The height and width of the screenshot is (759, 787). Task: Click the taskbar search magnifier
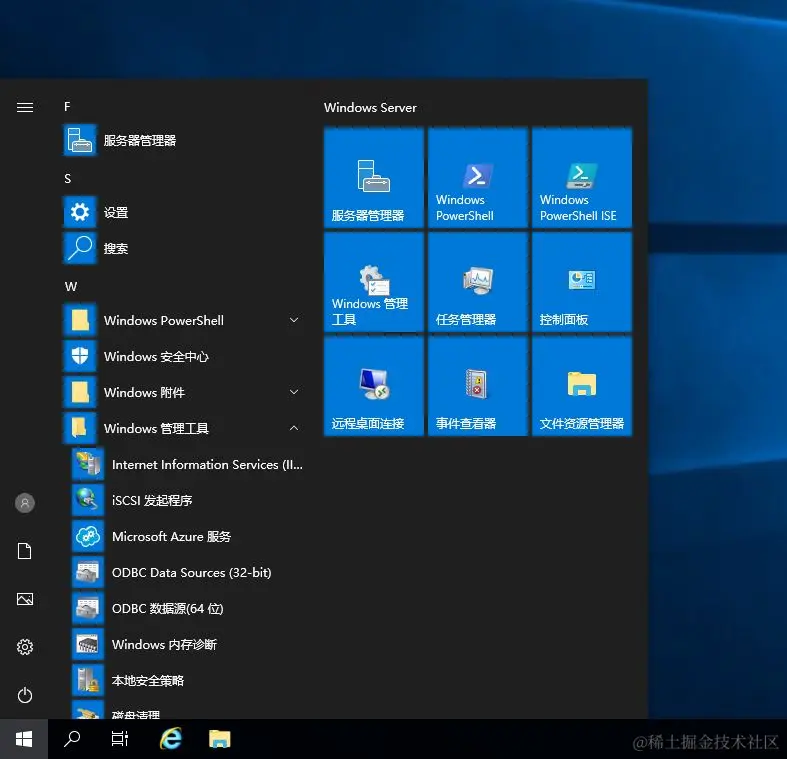point(72,739)
